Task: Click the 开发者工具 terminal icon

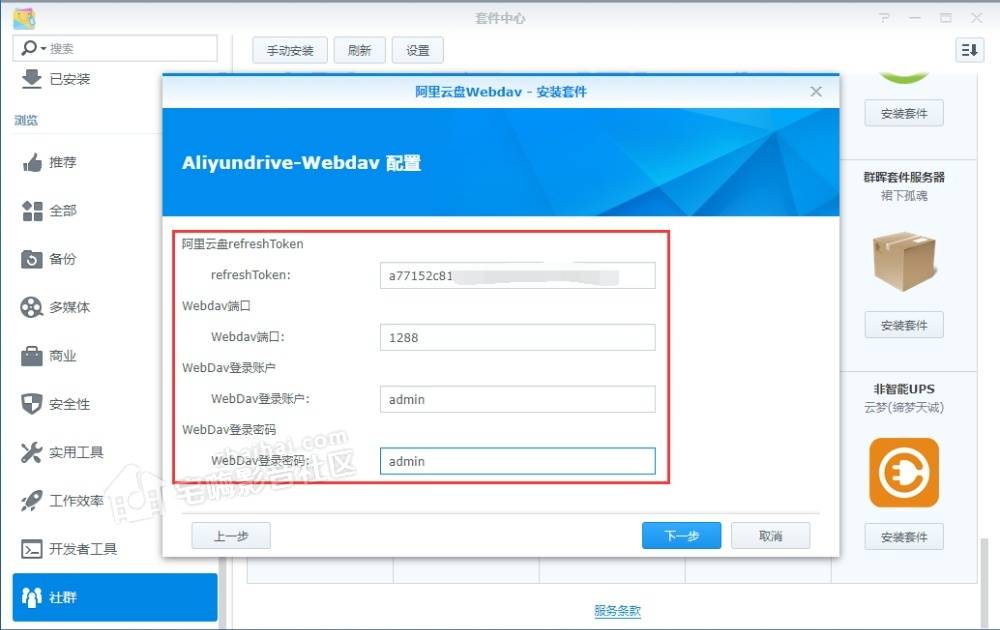Action: (x=31, y=549)
